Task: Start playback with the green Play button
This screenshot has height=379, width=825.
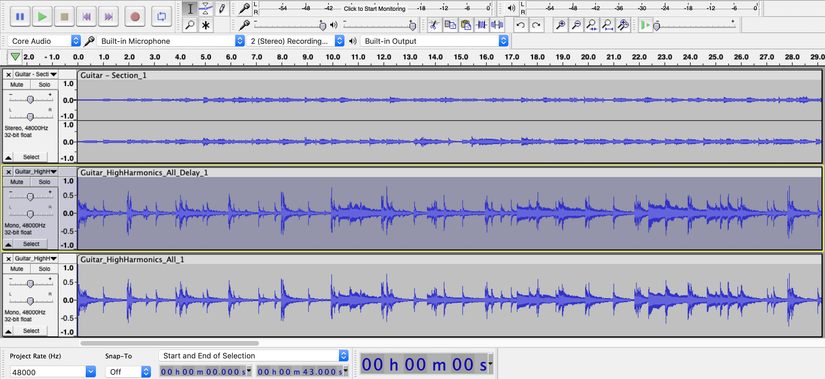Action: tap(42, 16)
